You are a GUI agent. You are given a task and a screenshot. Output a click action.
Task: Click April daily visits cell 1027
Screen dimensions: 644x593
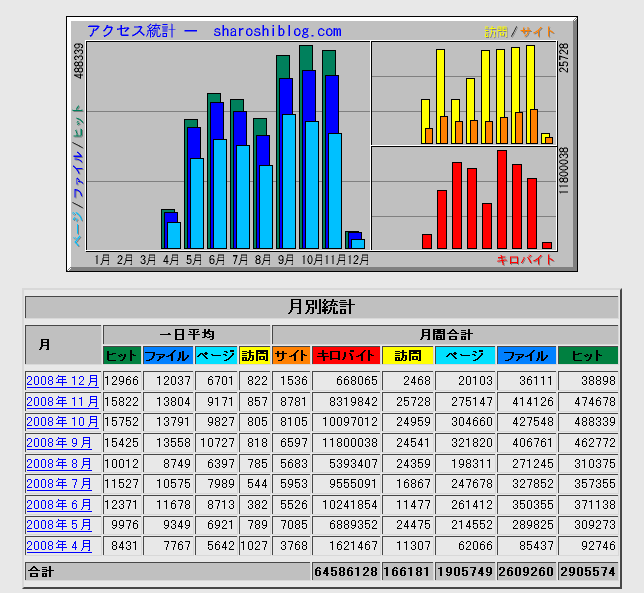click(x=255, y=546)
